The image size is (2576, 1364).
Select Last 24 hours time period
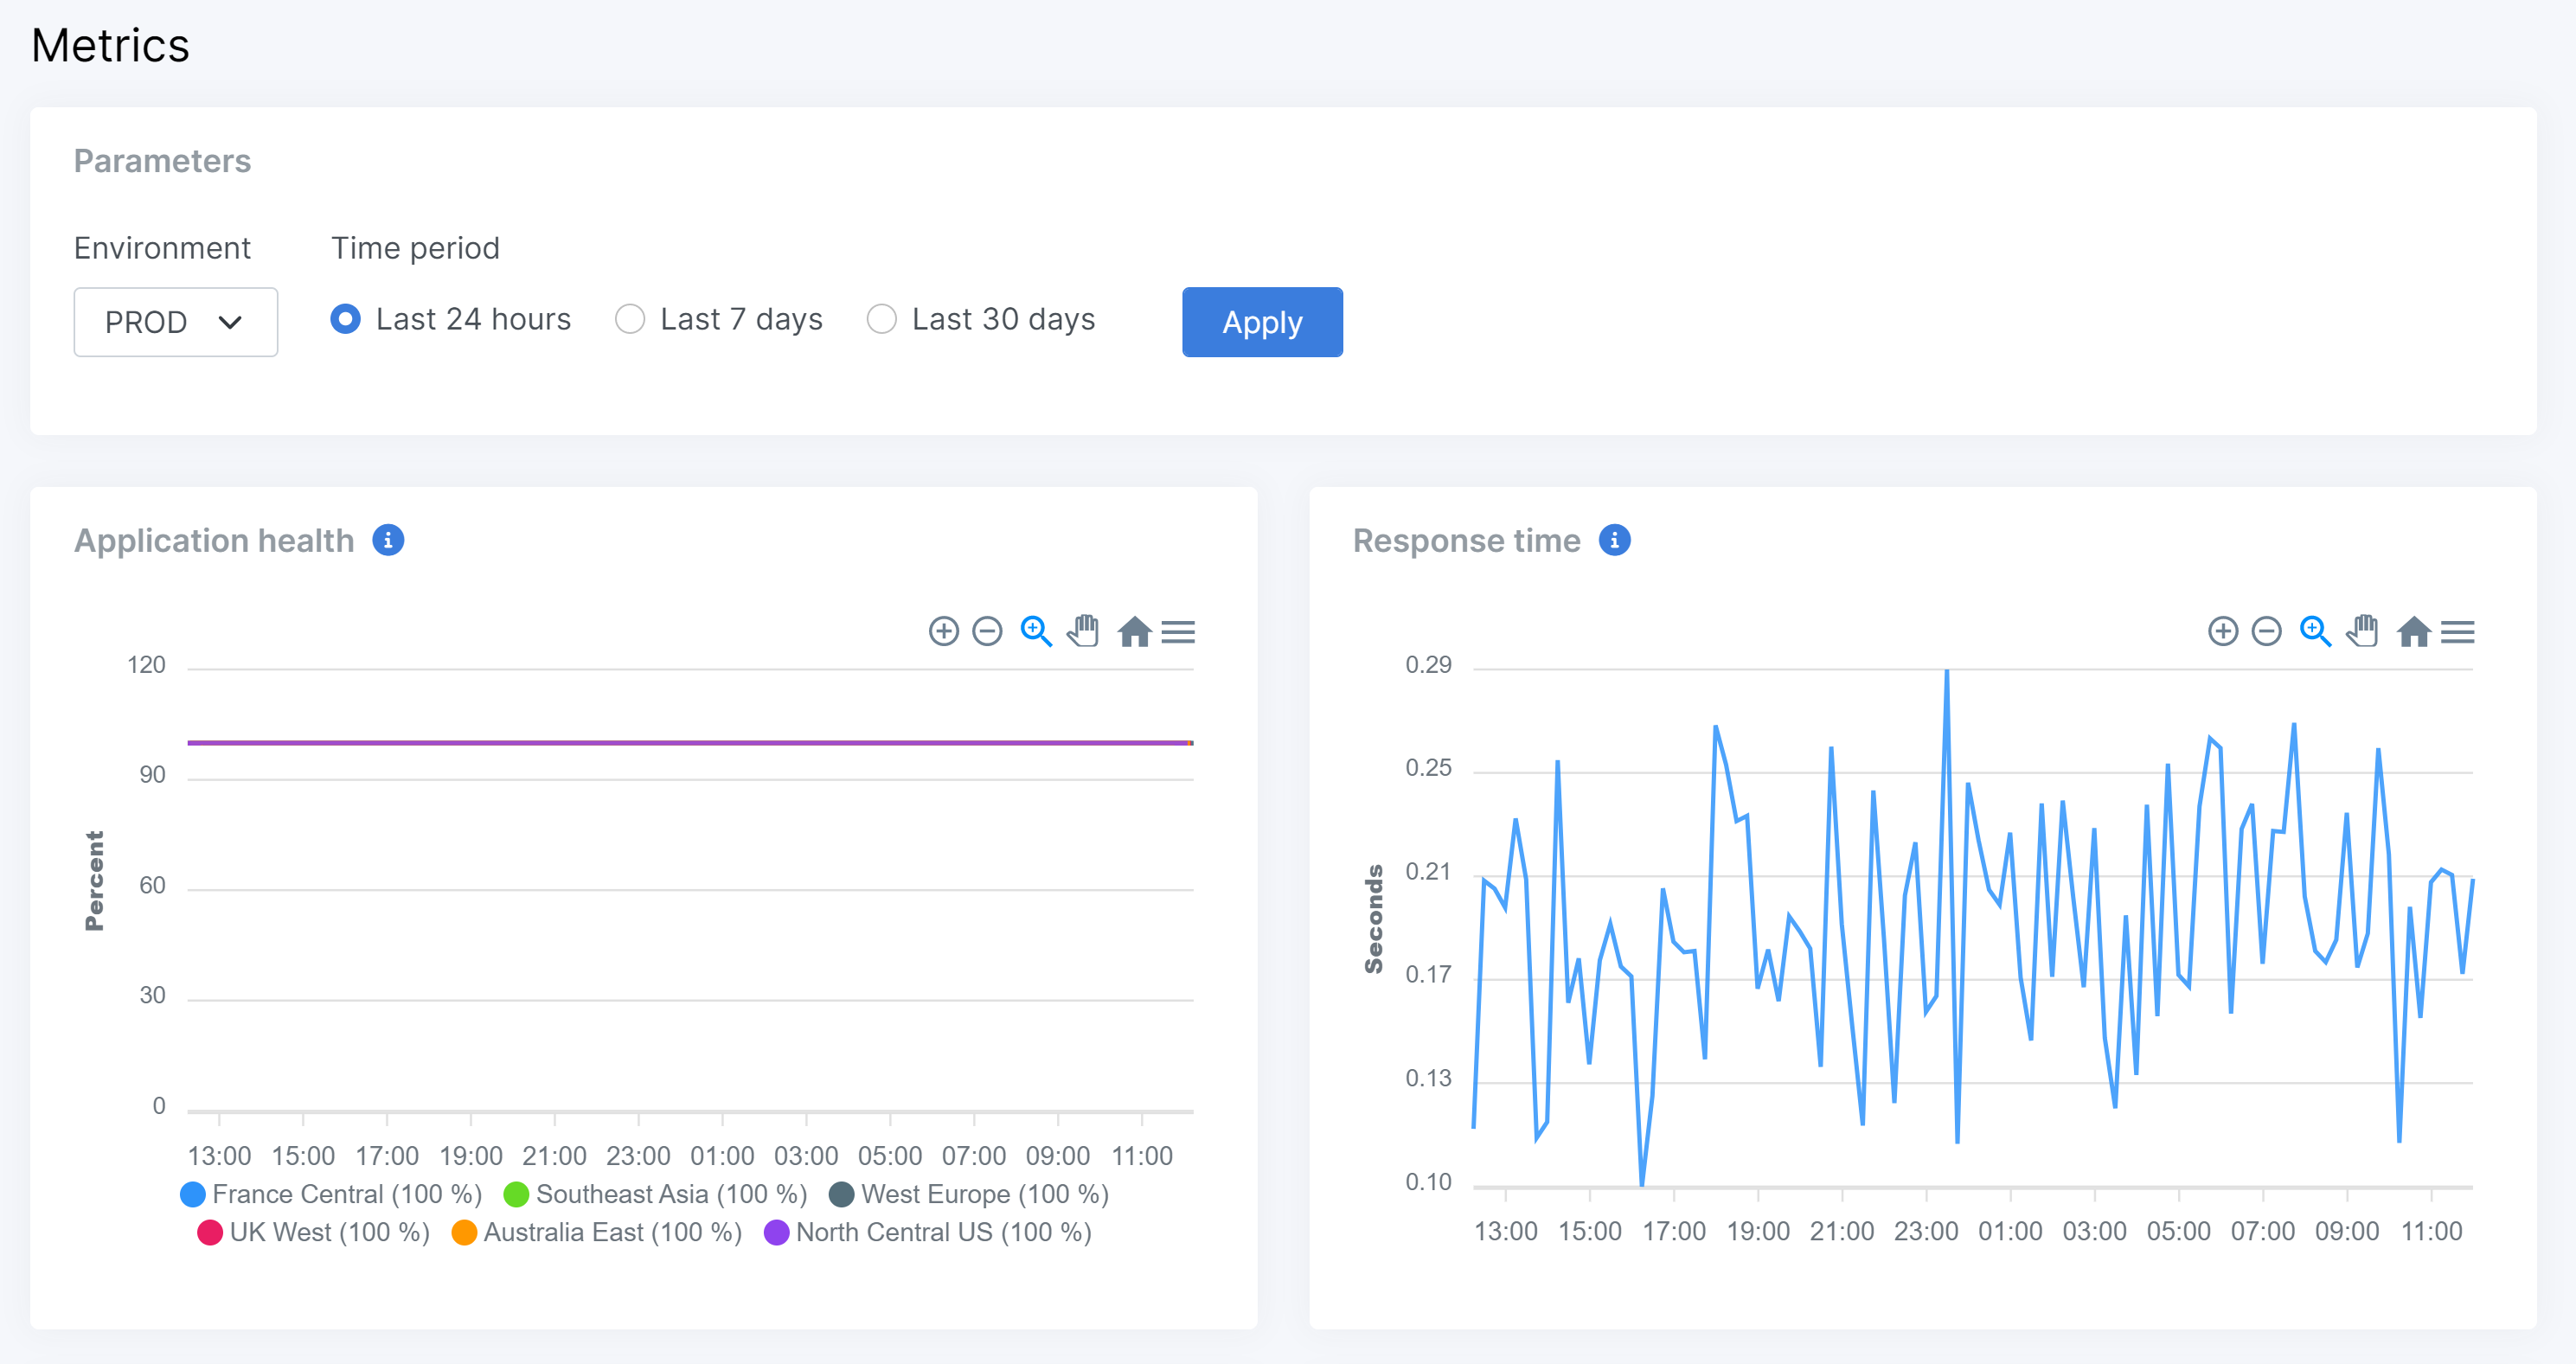click(346, 319)
